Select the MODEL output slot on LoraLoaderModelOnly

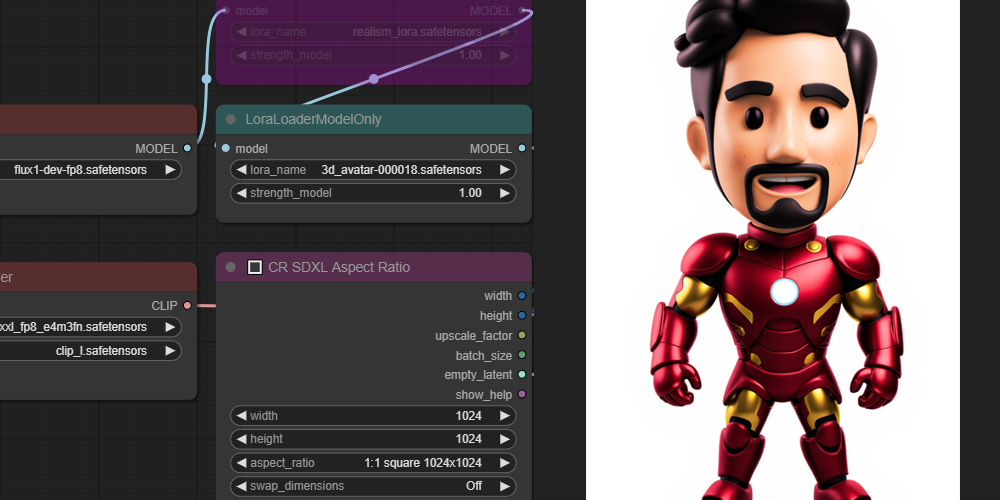(x=522, y=149)
